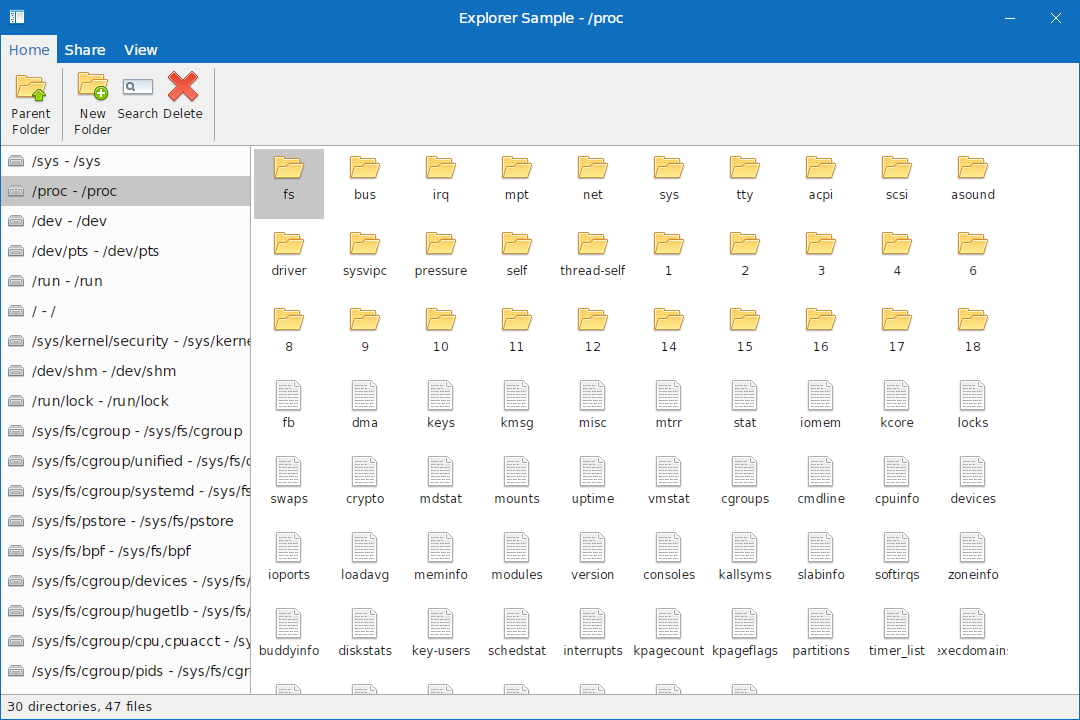1080x720 pixels.
Task: Switch to the Home ribbon tab
Action: pos(29,50)
